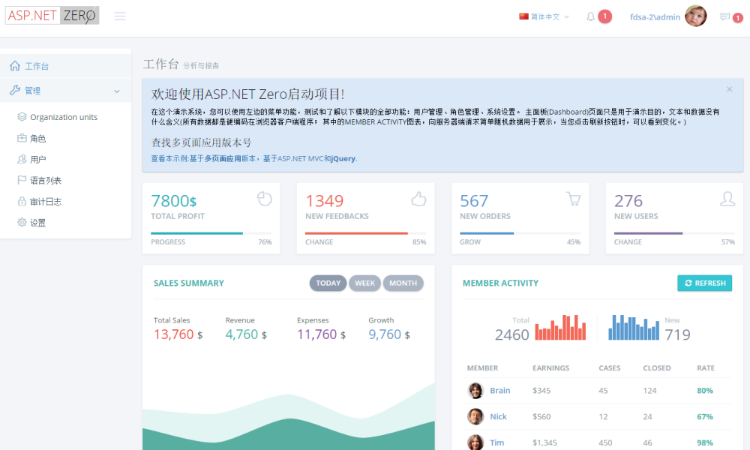Toggle the hamburger sidebar menu icon
Viewport: 750px width, 450px height.
click(120, 16)
